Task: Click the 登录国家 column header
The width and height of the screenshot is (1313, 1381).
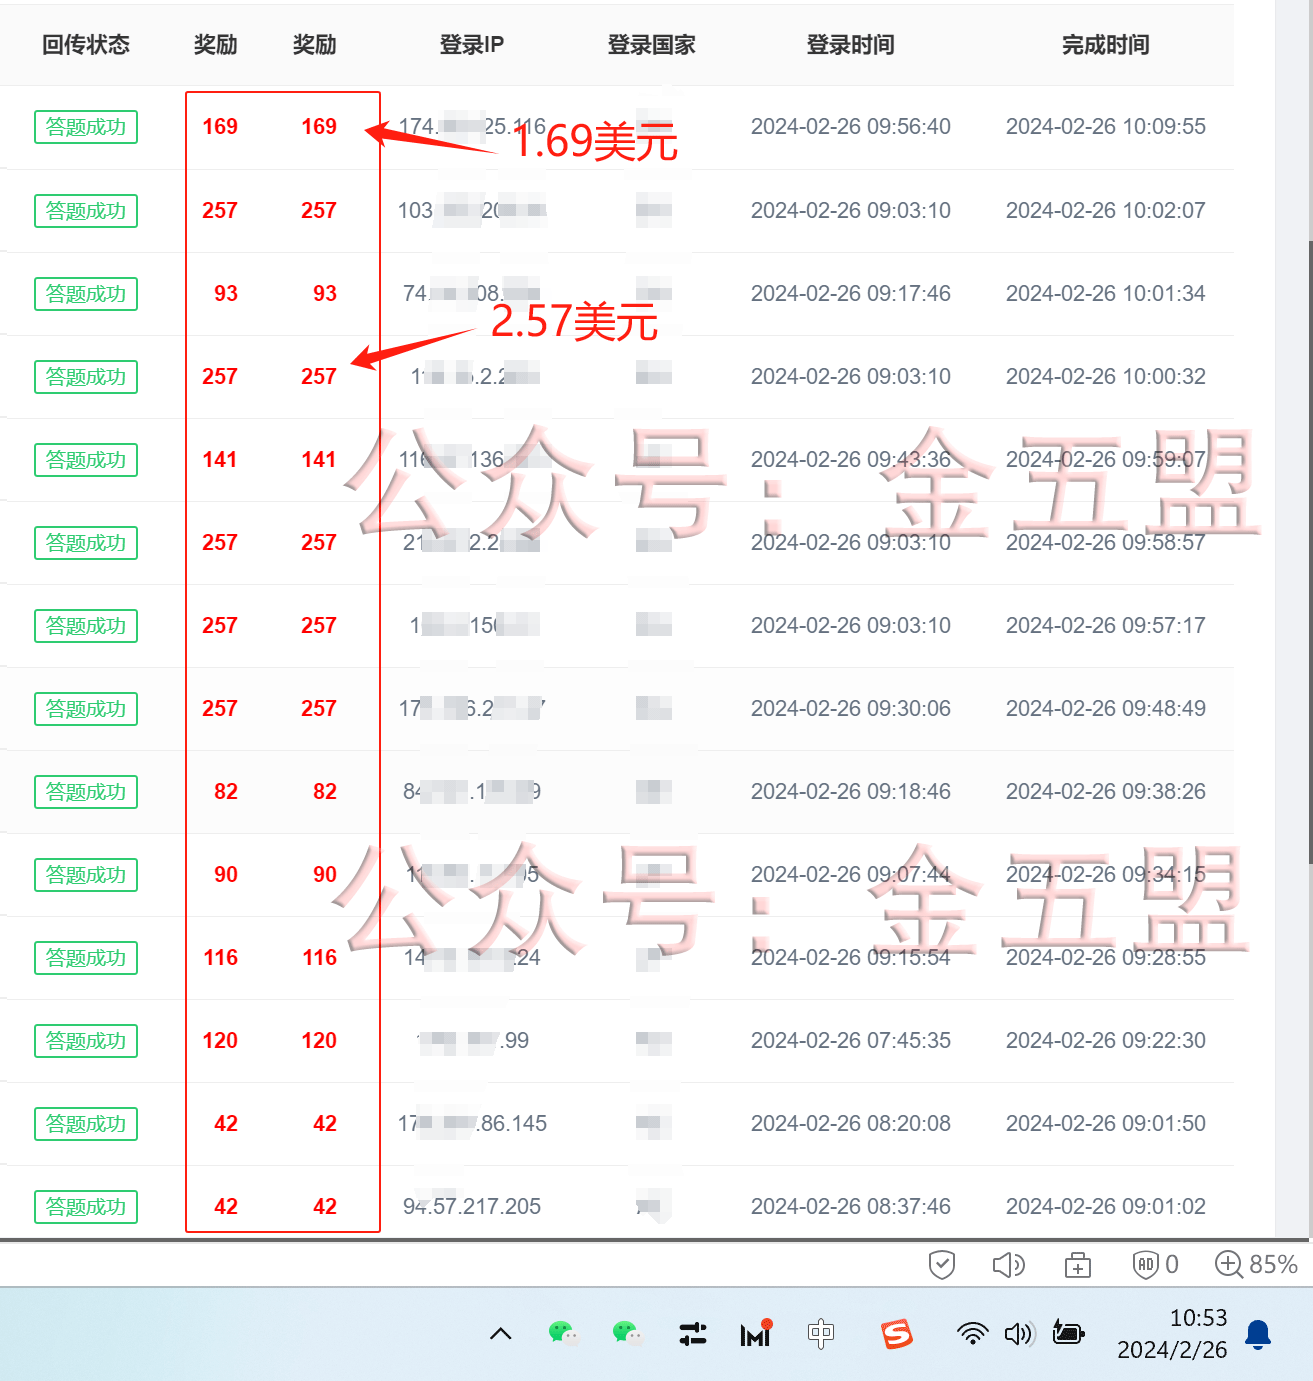Action: [x=651, y=45]
